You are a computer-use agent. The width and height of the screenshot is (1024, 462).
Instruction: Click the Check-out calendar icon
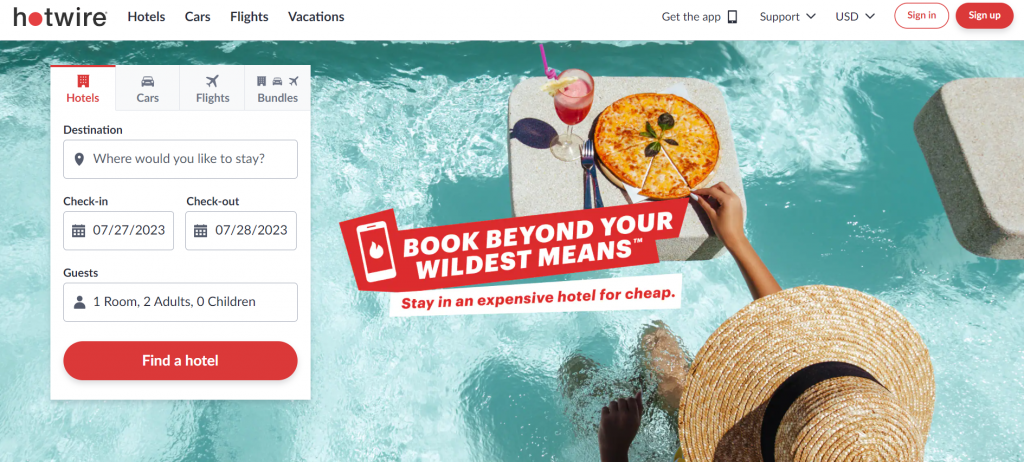[x=200, y=231]
